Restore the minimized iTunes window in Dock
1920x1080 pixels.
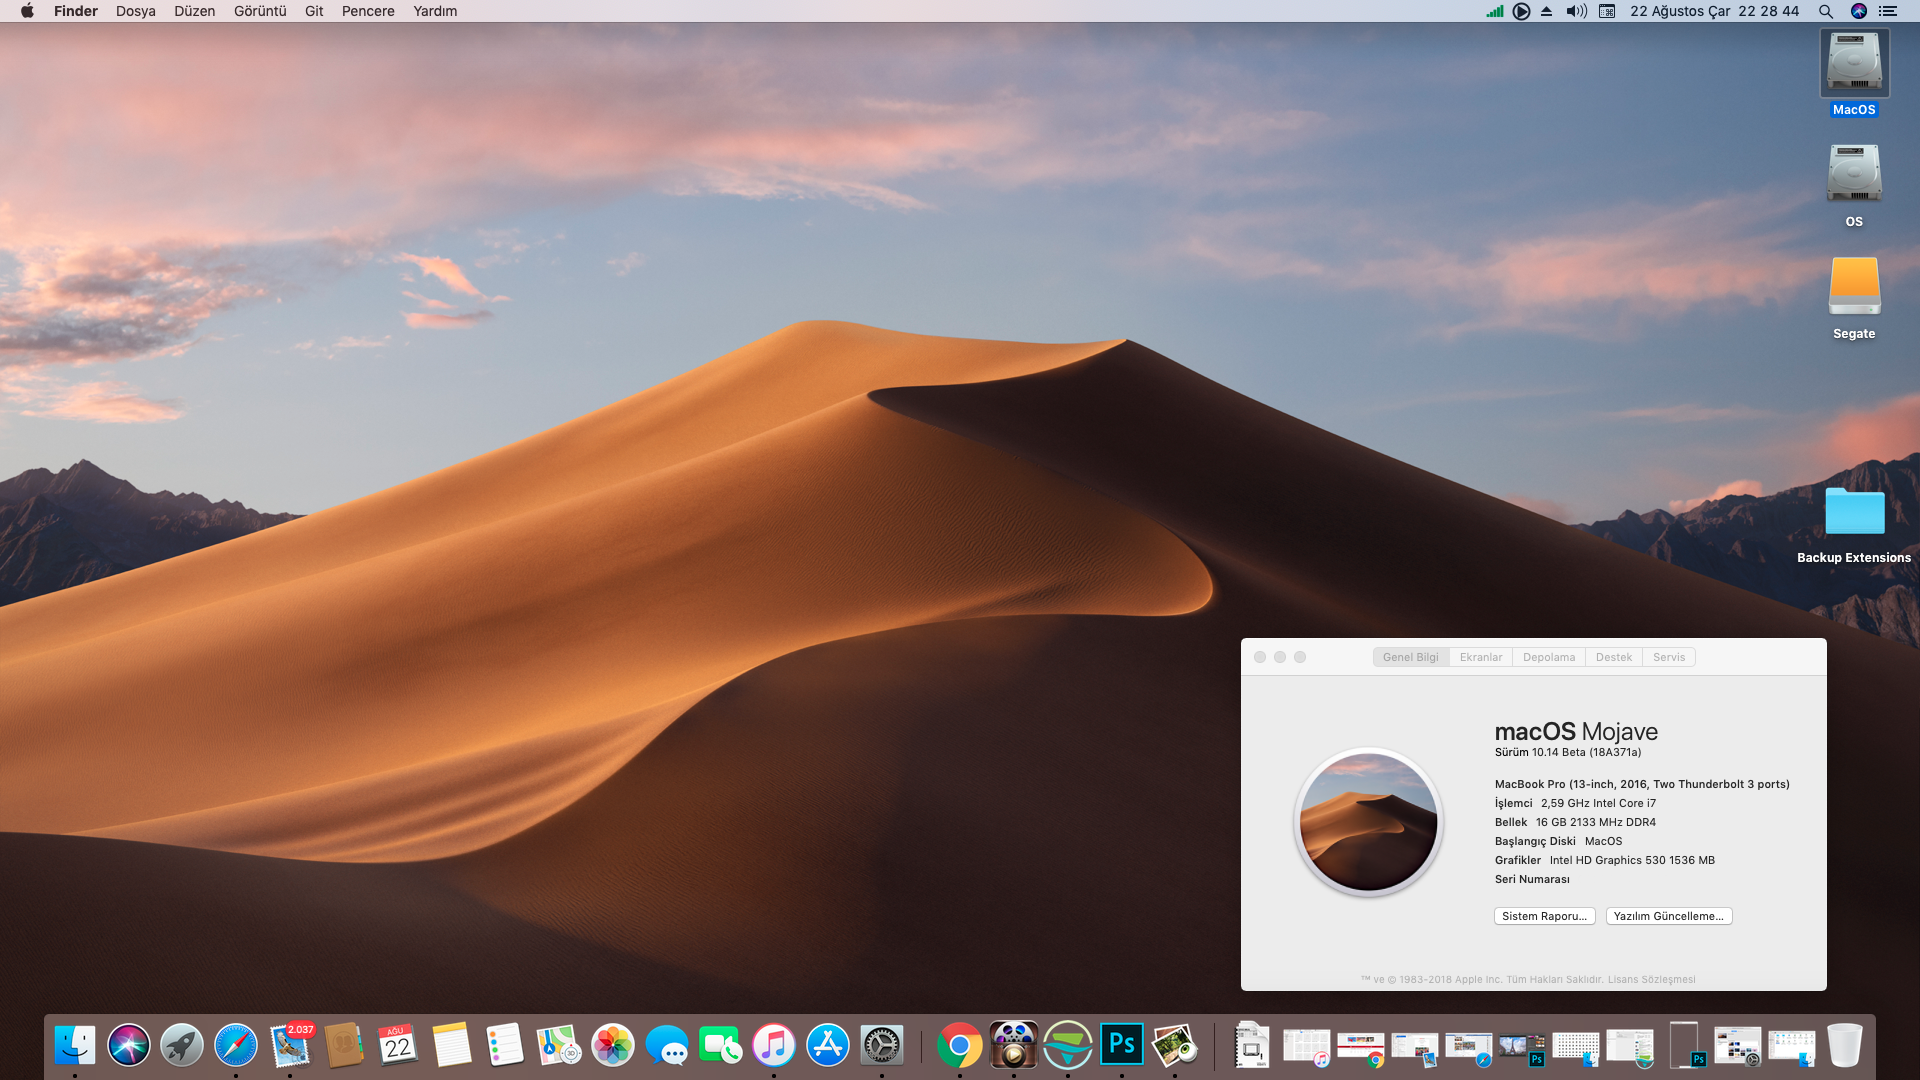click(x=1306, y=1046)
